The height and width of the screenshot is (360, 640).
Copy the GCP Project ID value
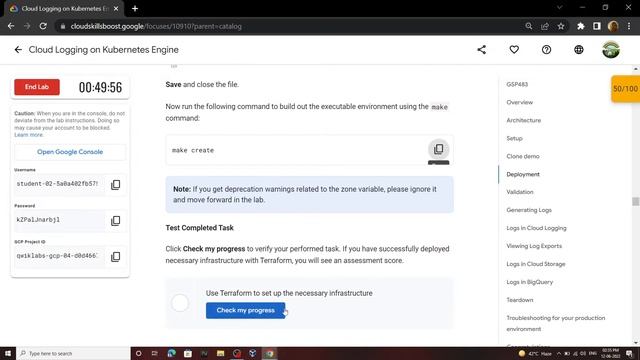pyautogui.click(x=116, y=256)
